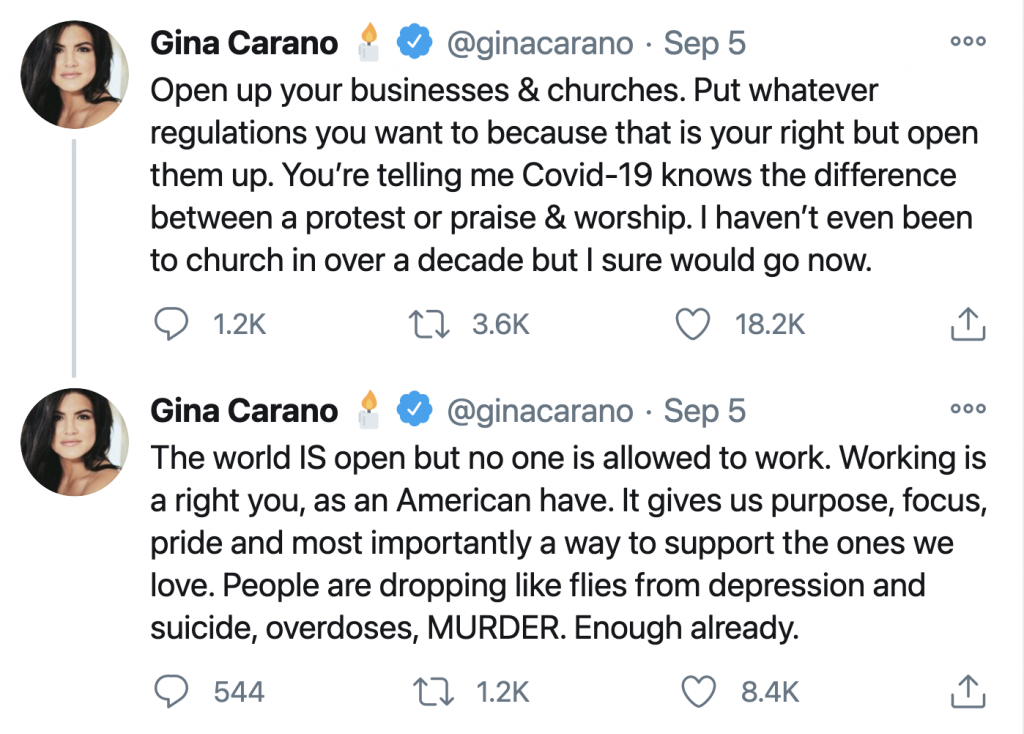Open the tweet text about businesses & churches
The image size is (1024, 734).
coord(564,175)
